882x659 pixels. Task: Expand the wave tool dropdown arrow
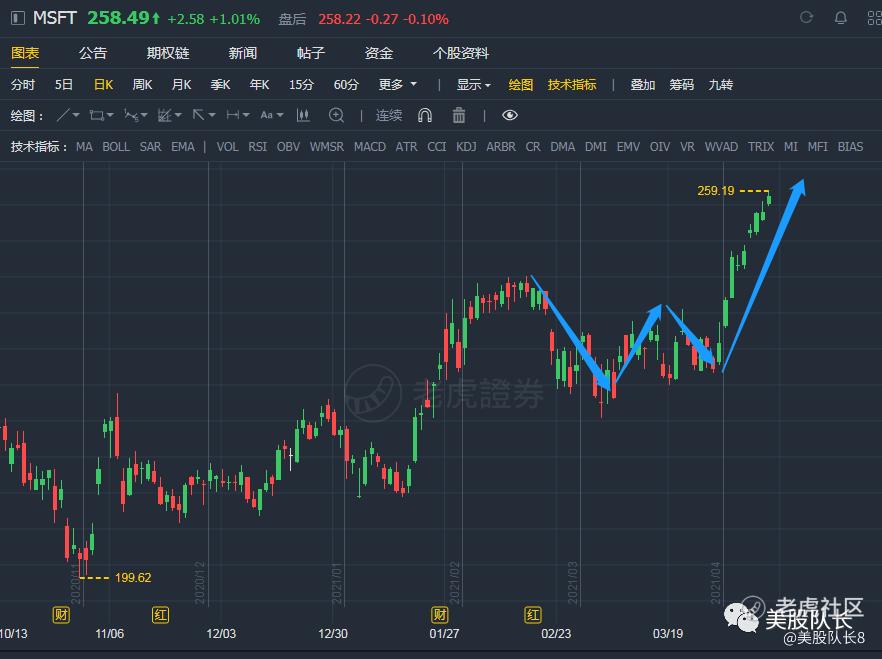click(144, 115)
